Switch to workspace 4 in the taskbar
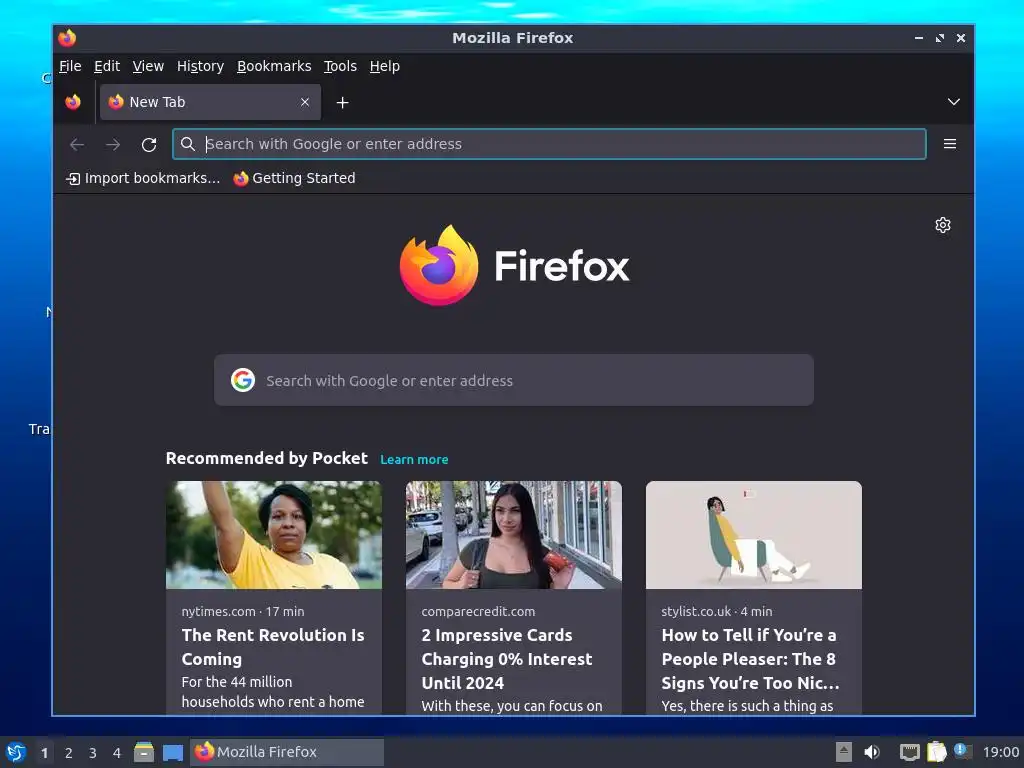Viewport: 1024px width, 768px height. [117, 753]
